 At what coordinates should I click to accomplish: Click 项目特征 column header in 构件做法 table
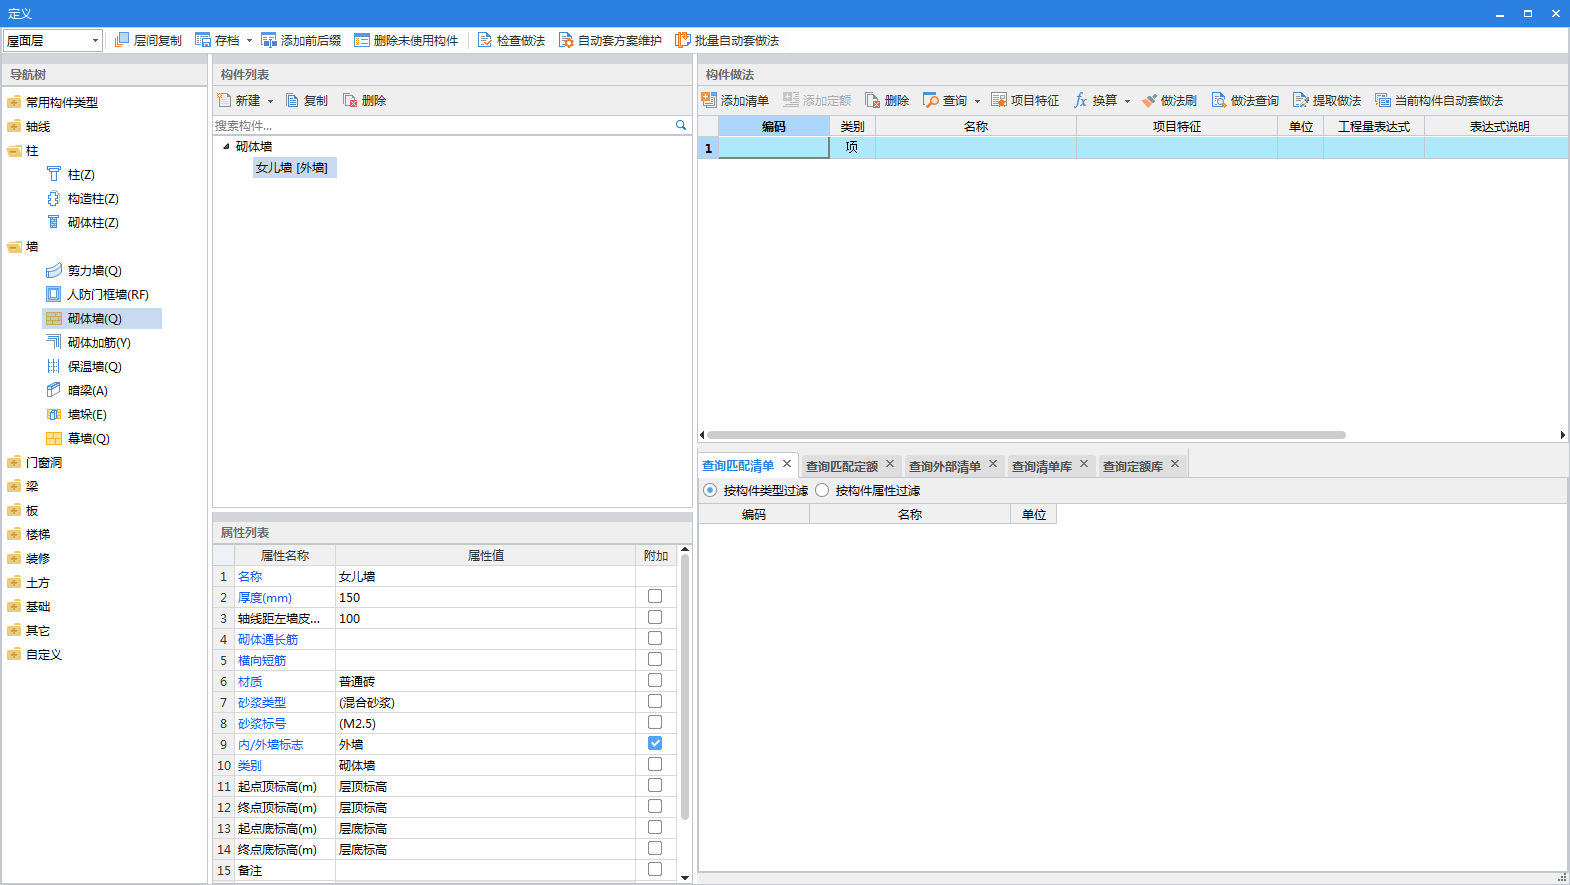pos(1177,126)
